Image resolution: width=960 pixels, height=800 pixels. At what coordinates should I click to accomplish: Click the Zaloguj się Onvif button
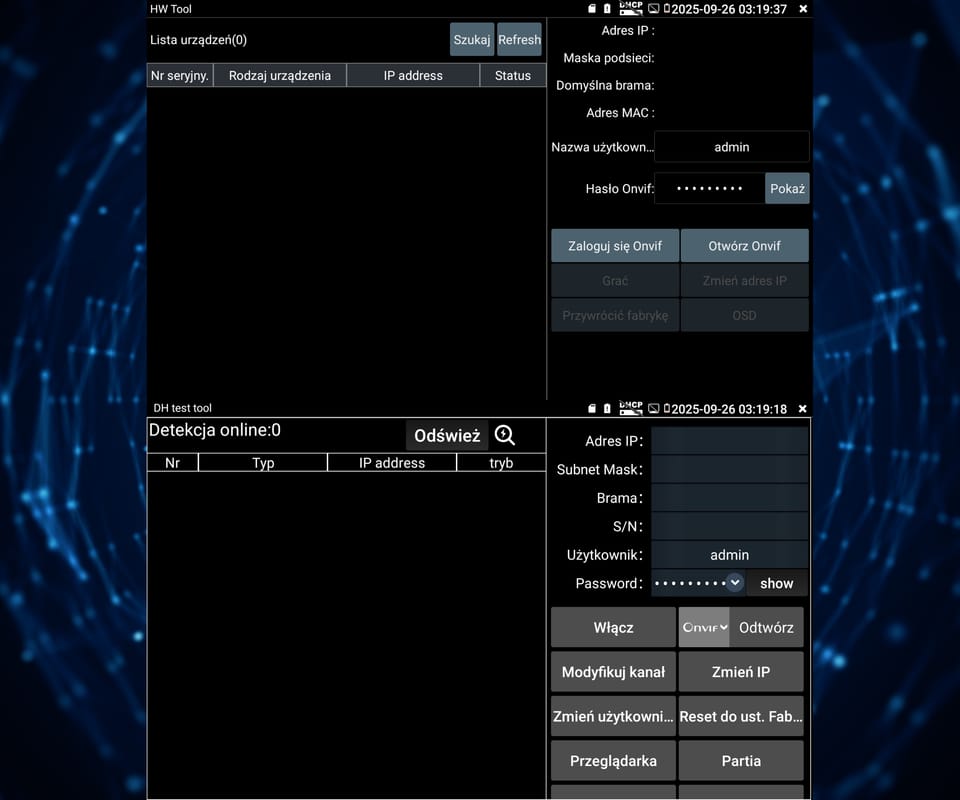[615, 246]
